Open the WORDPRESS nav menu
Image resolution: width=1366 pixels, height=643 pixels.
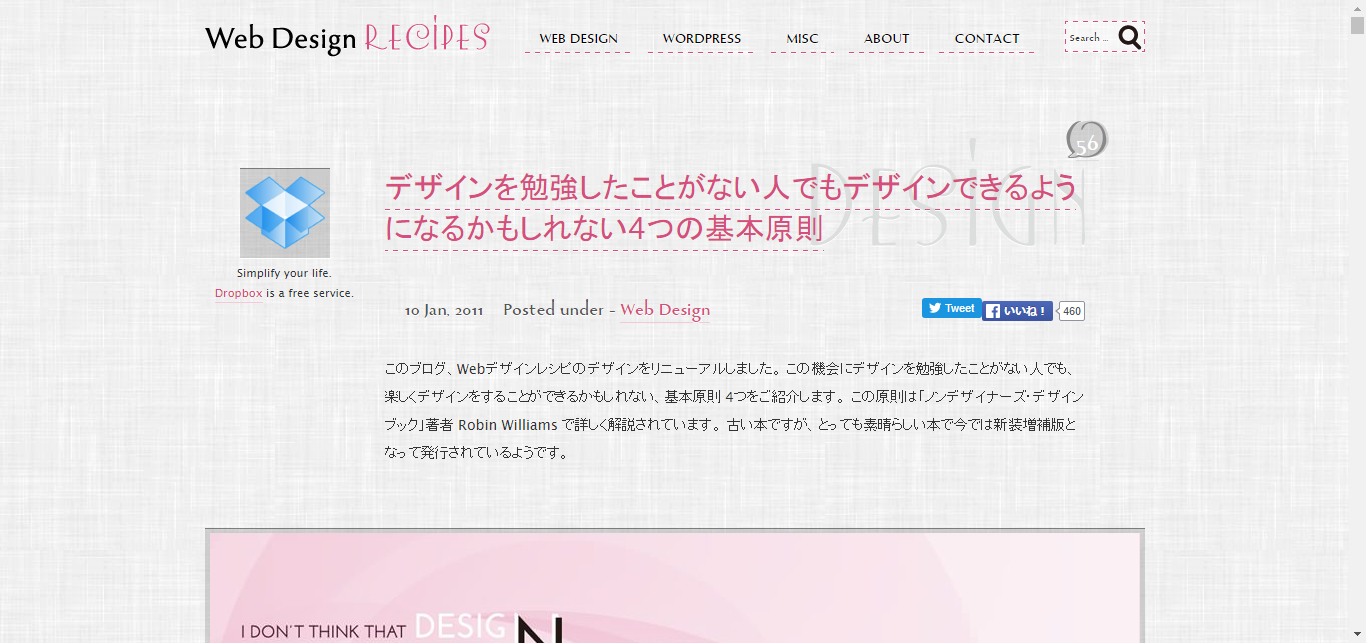(x=701, y=39)
